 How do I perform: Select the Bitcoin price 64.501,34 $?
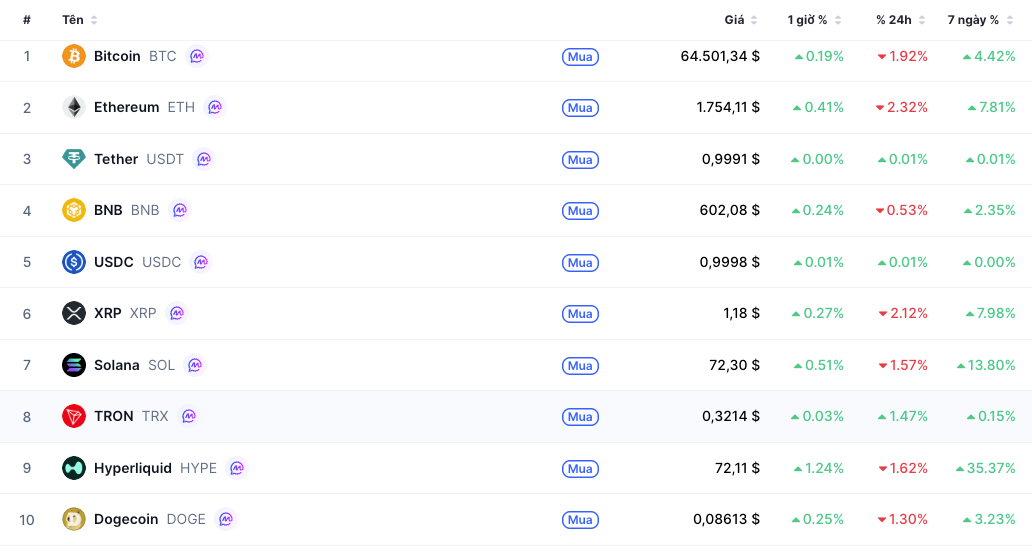pyautogui.click(x=720, y=56)
